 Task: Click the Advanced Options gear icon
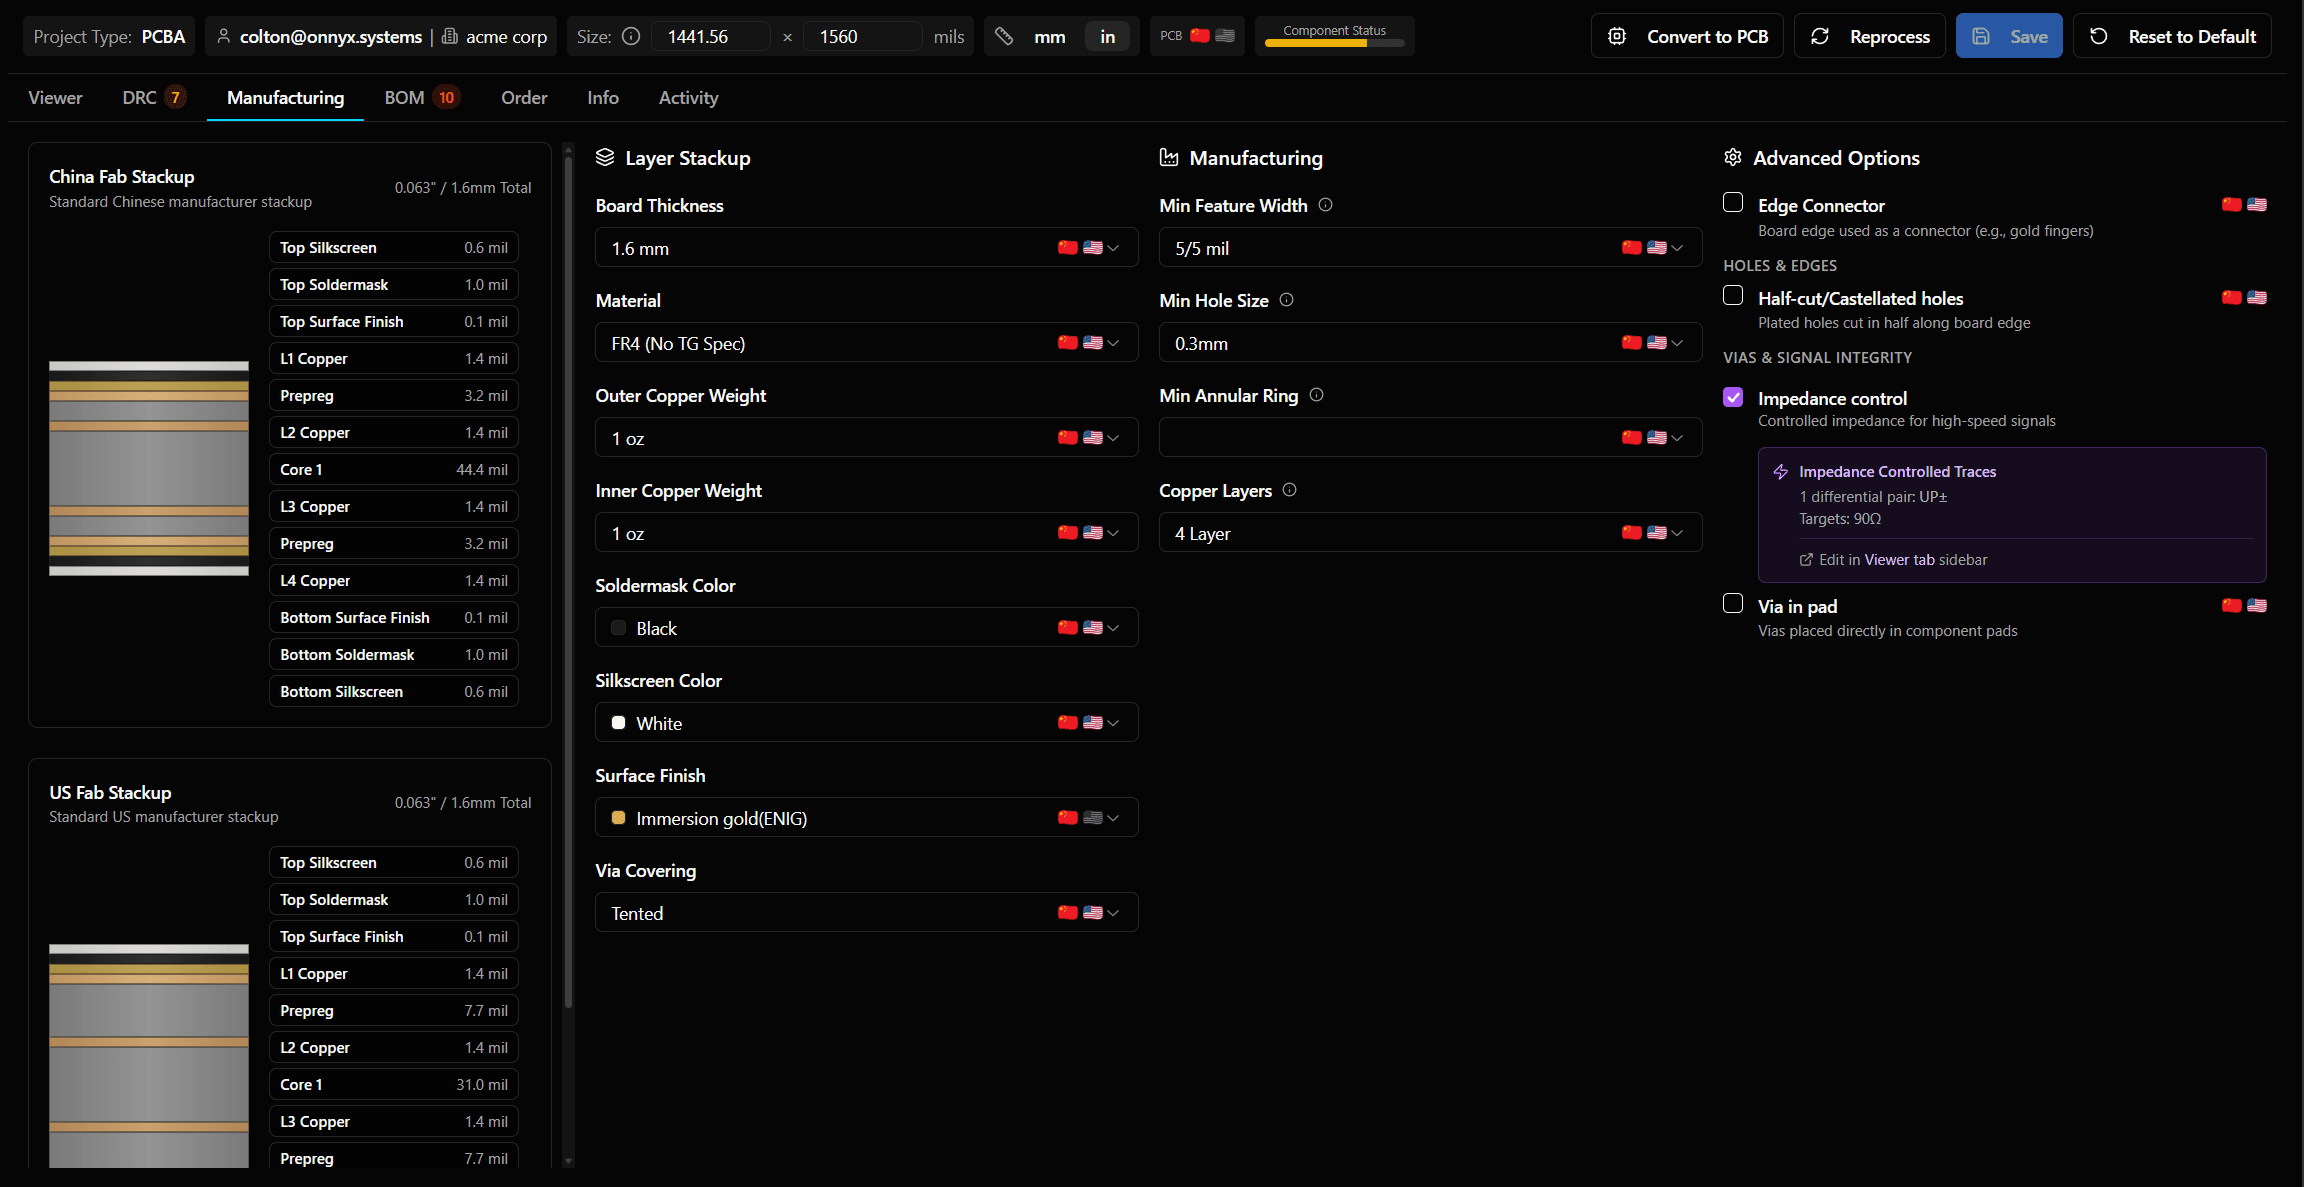[x=1733, y=157]
